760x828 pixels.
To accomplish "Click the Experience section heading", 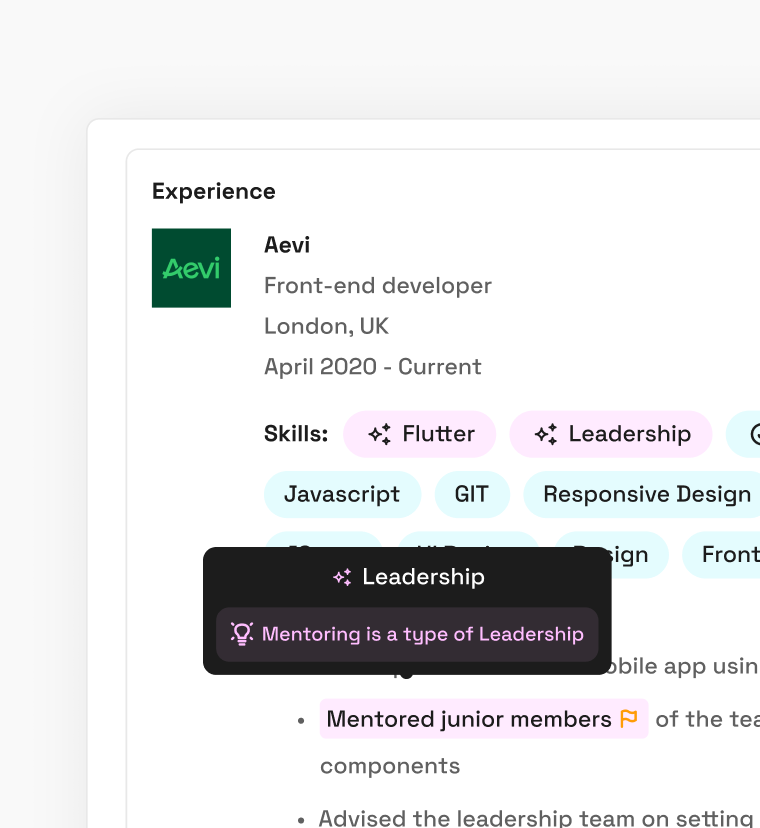I will pyautogui.click(x=214, y=192).
